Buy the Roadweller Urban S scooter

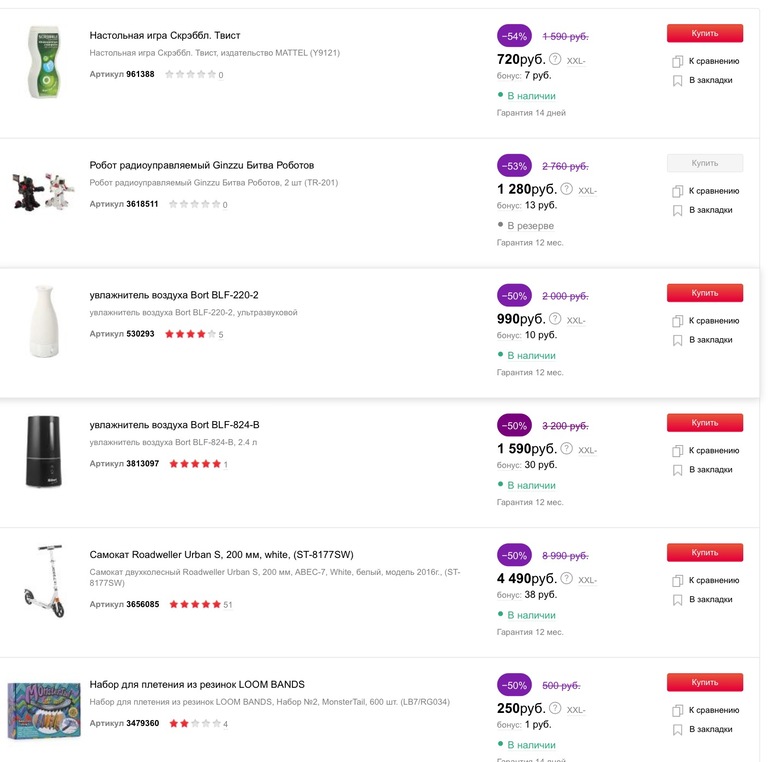tap(704, 552)
